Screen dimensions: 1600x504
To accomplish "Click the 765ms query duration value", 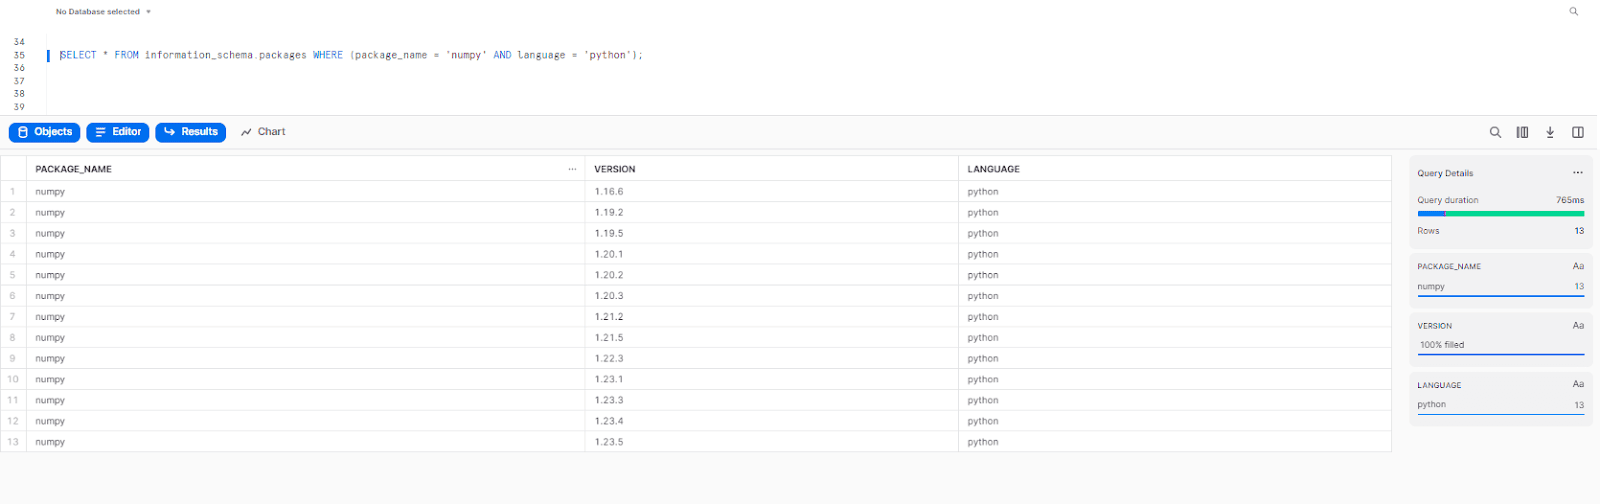I will (1570, 200).
